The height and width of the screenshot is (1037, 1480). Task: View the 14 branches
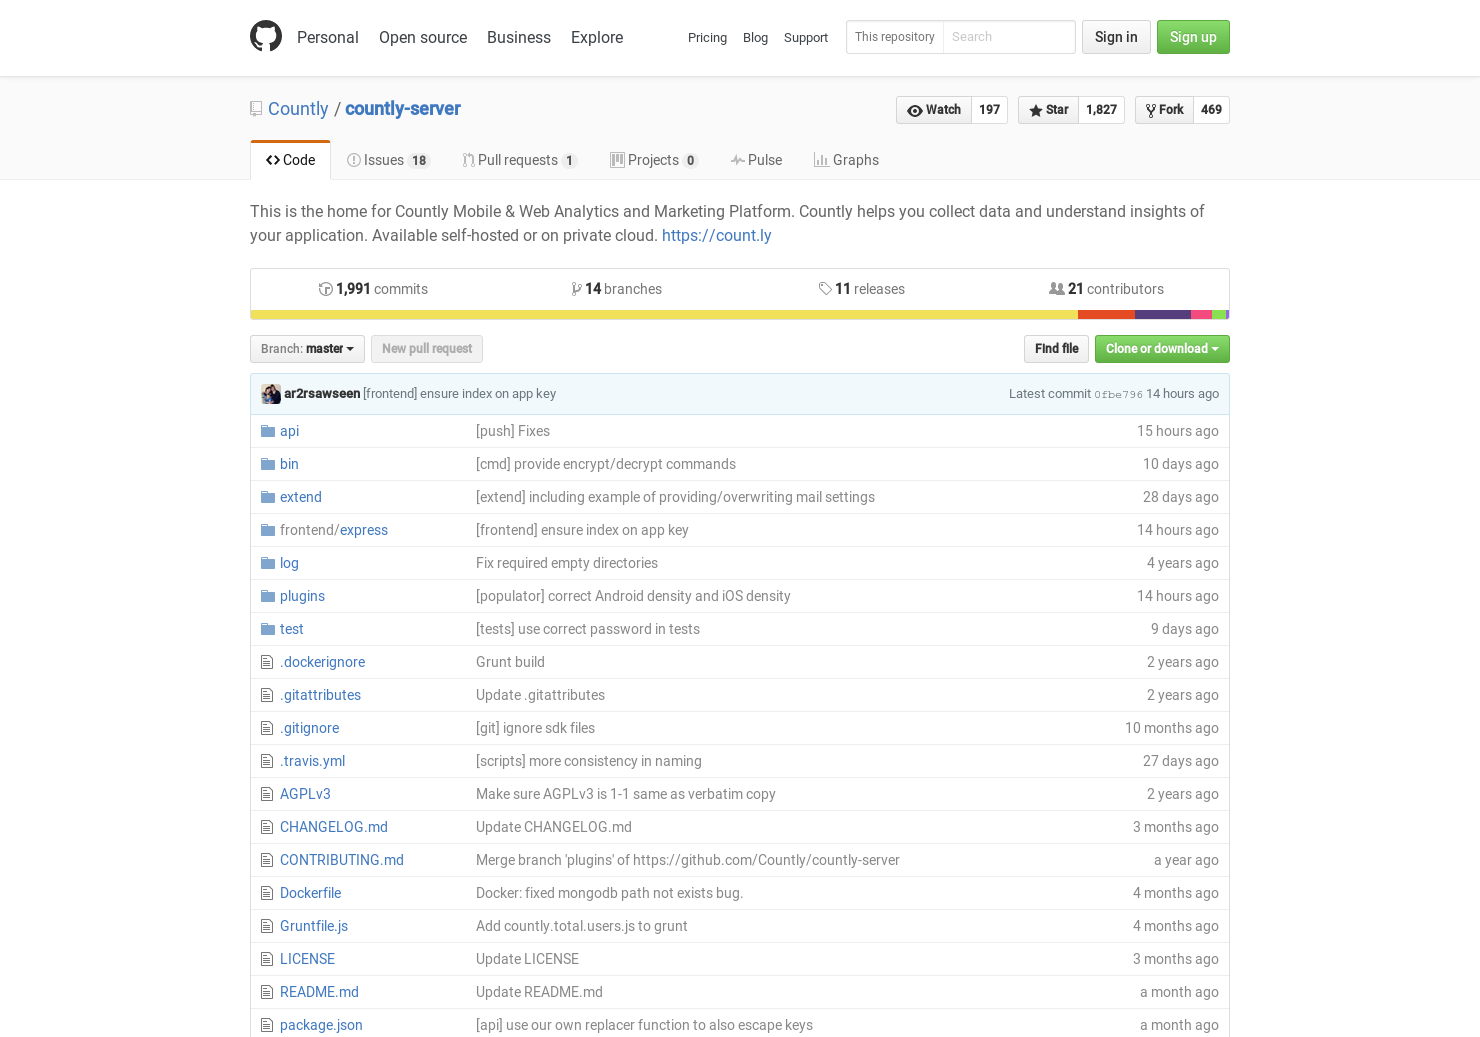(617, 289)
